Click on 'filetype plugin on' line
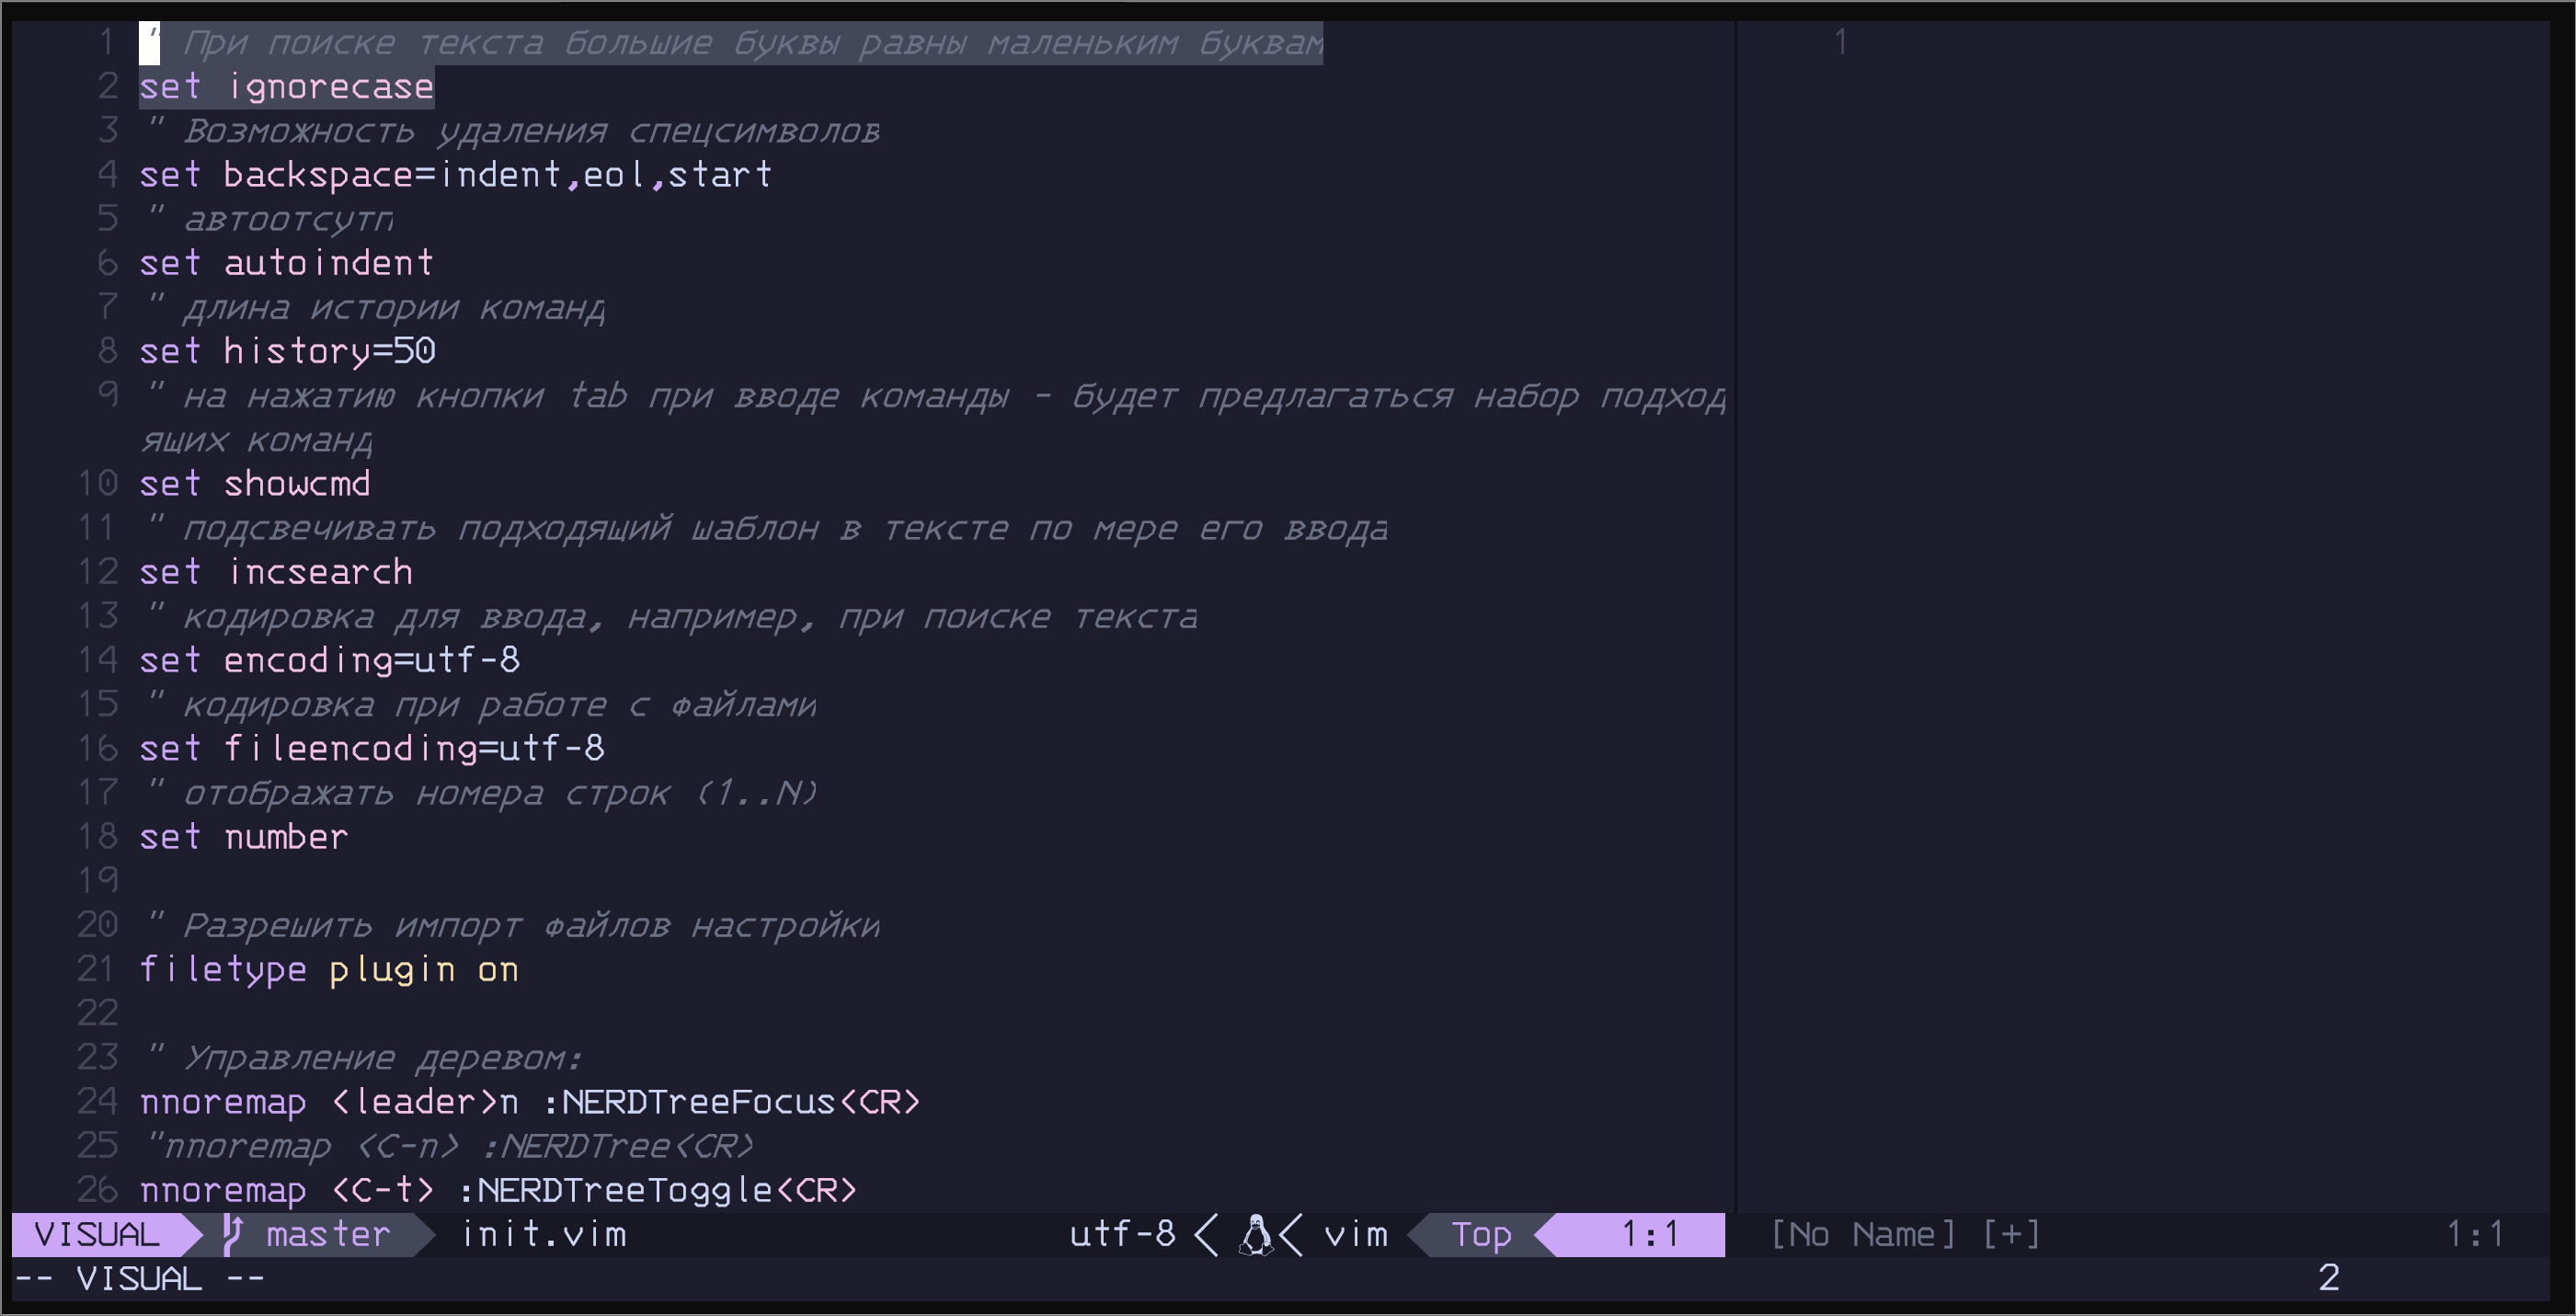The height and width of the screenshot is (1316, 2576). [328, 969]
